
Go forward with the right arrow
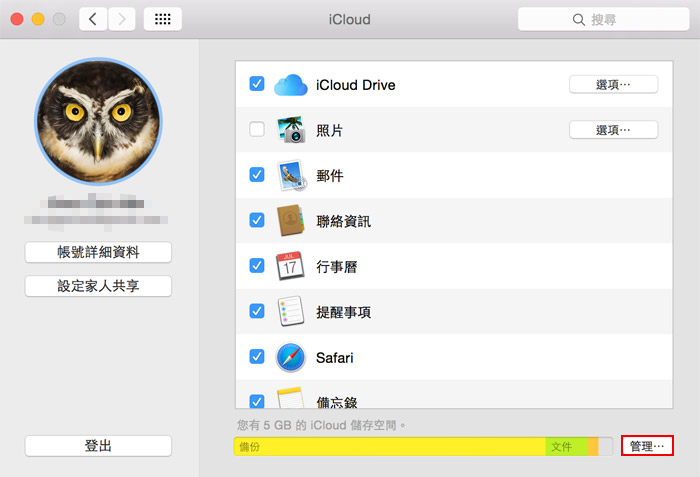pos(121,19)
